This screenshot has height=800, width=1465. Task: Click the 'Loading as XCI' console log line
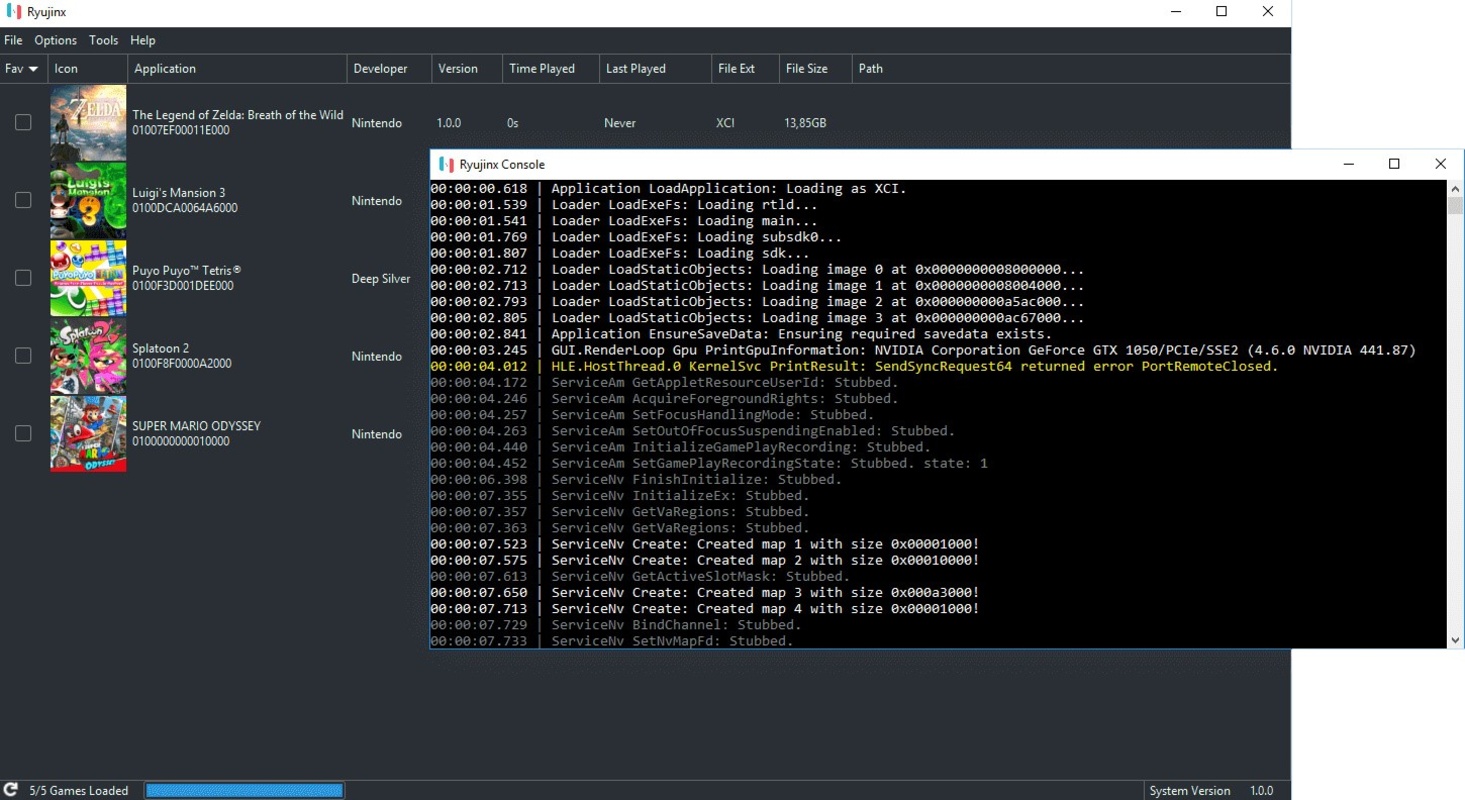coord(668,188)
